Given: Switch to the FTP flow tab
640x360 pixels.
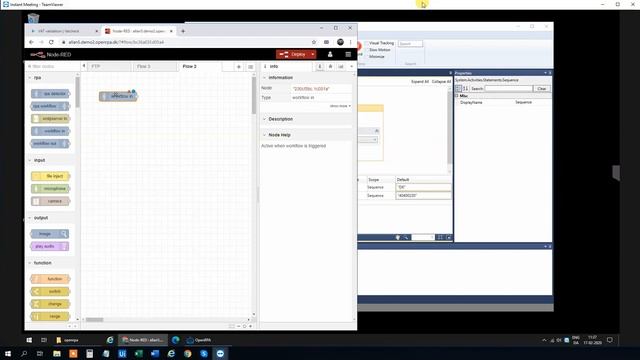Looking at the screenshot, I should [109, 67].
